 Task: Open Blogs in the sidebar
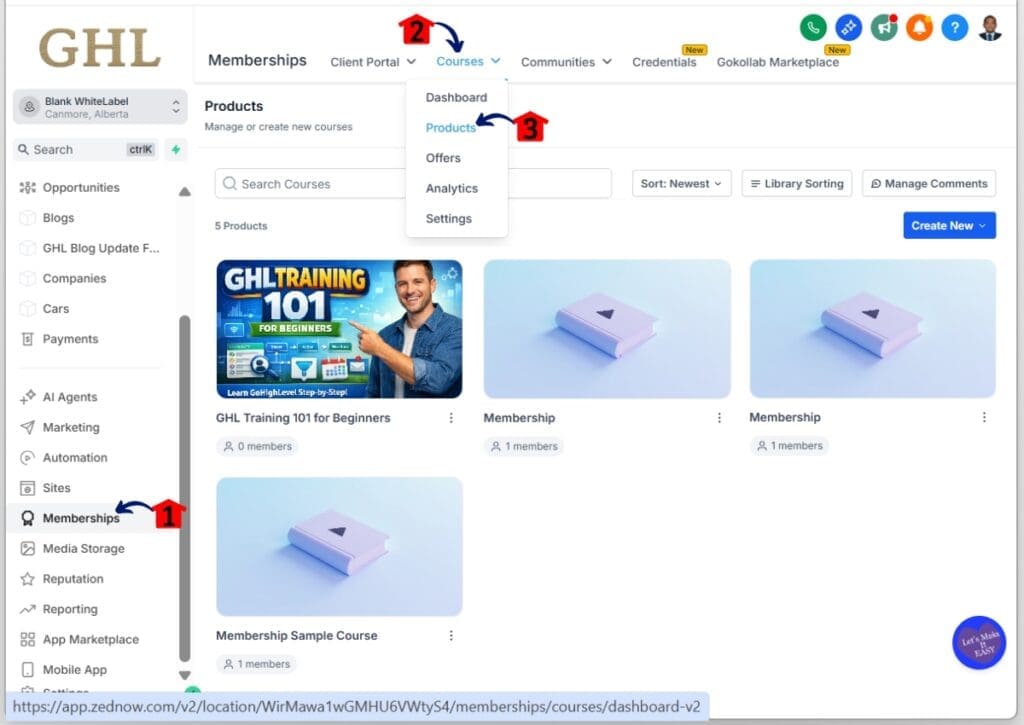pos(58,218)
